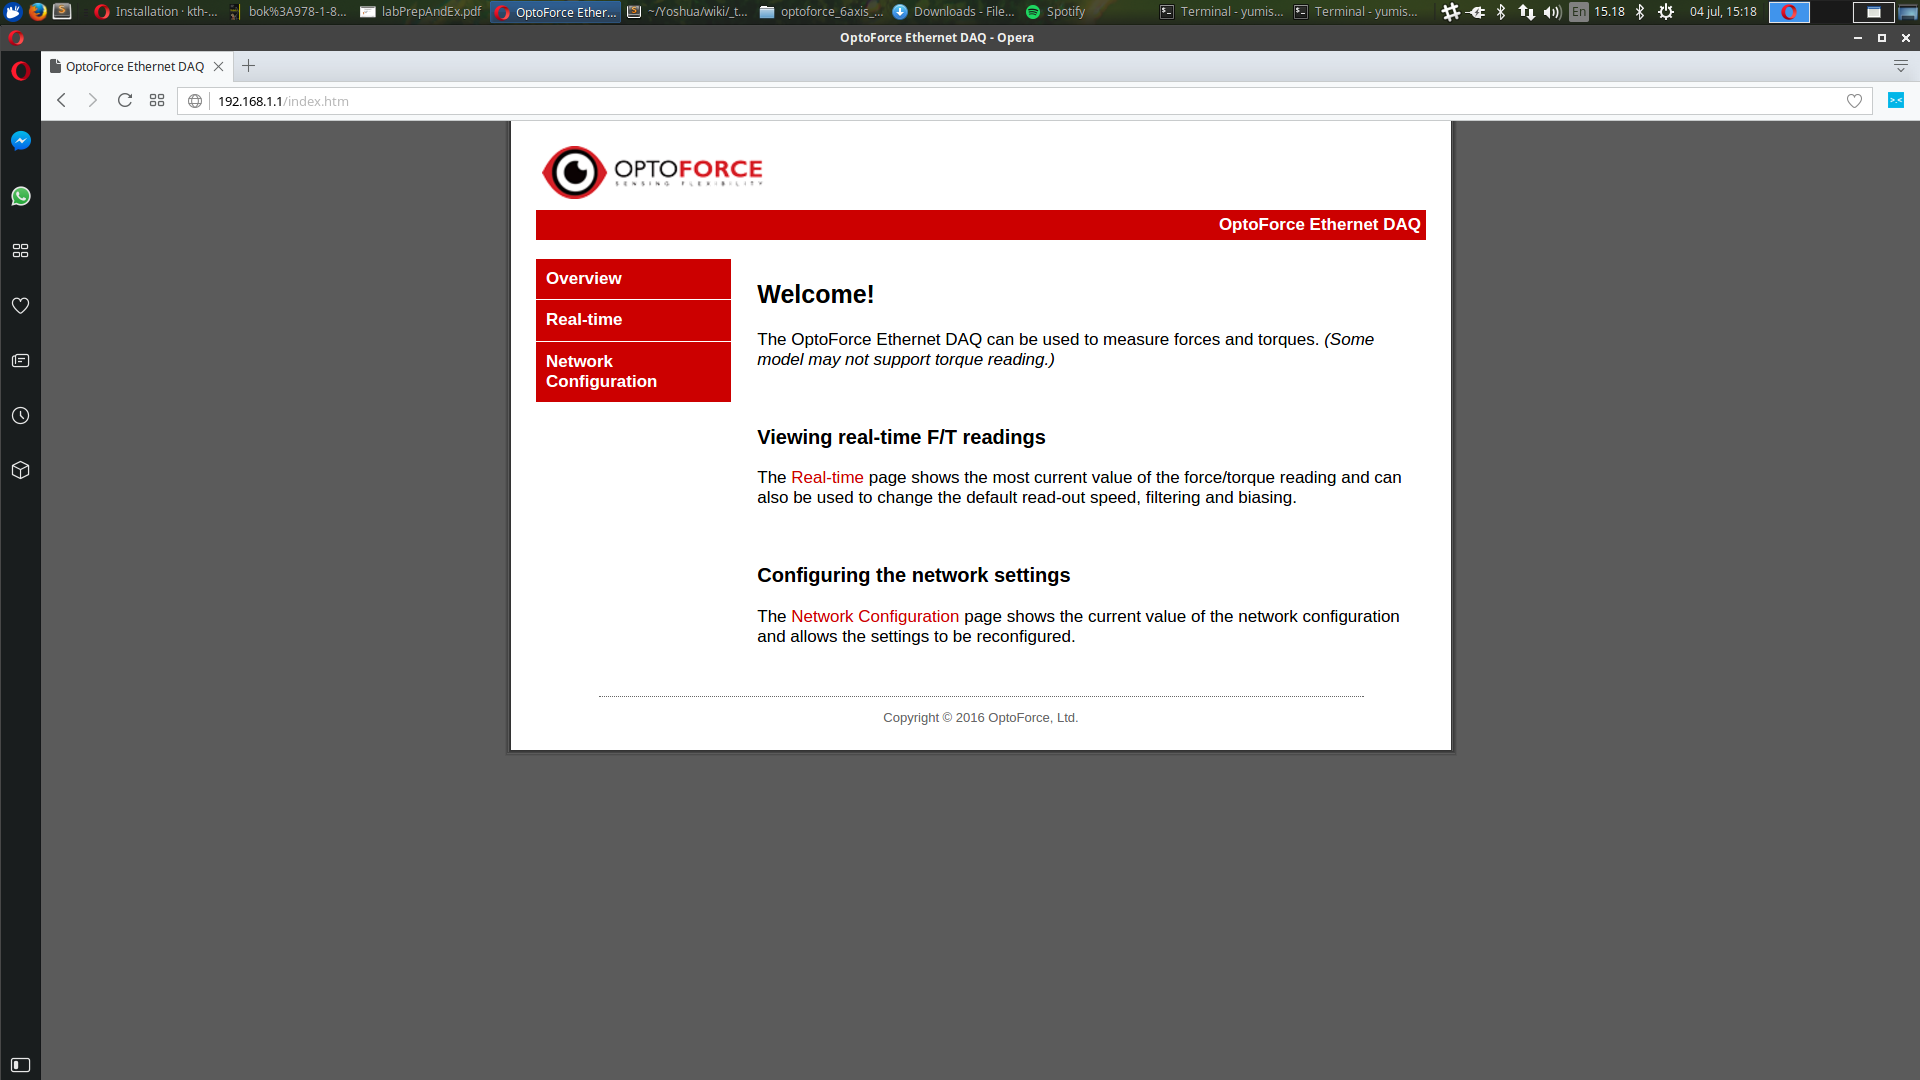Add page to bookmarks heart in address bar
The width and height of the screenshot is (1920, 1080).
point(1854,101)
